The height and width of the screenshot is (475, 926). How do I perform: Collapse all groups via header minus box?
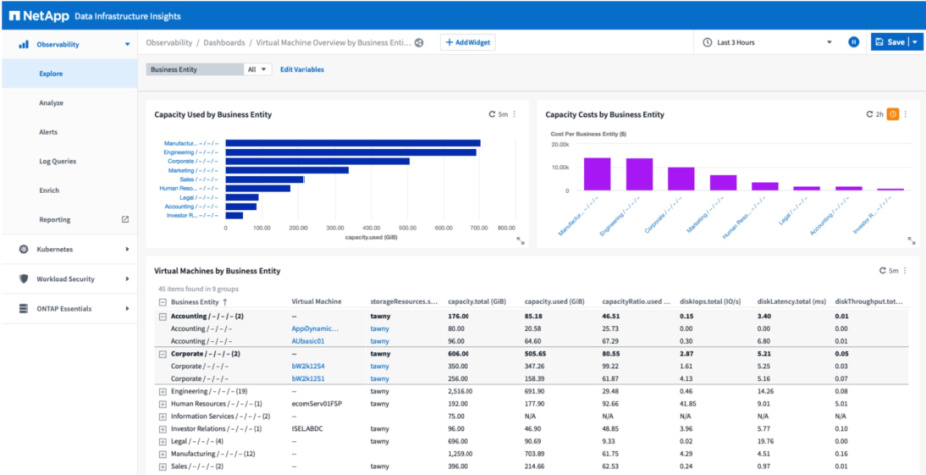[x=162, y=302]
